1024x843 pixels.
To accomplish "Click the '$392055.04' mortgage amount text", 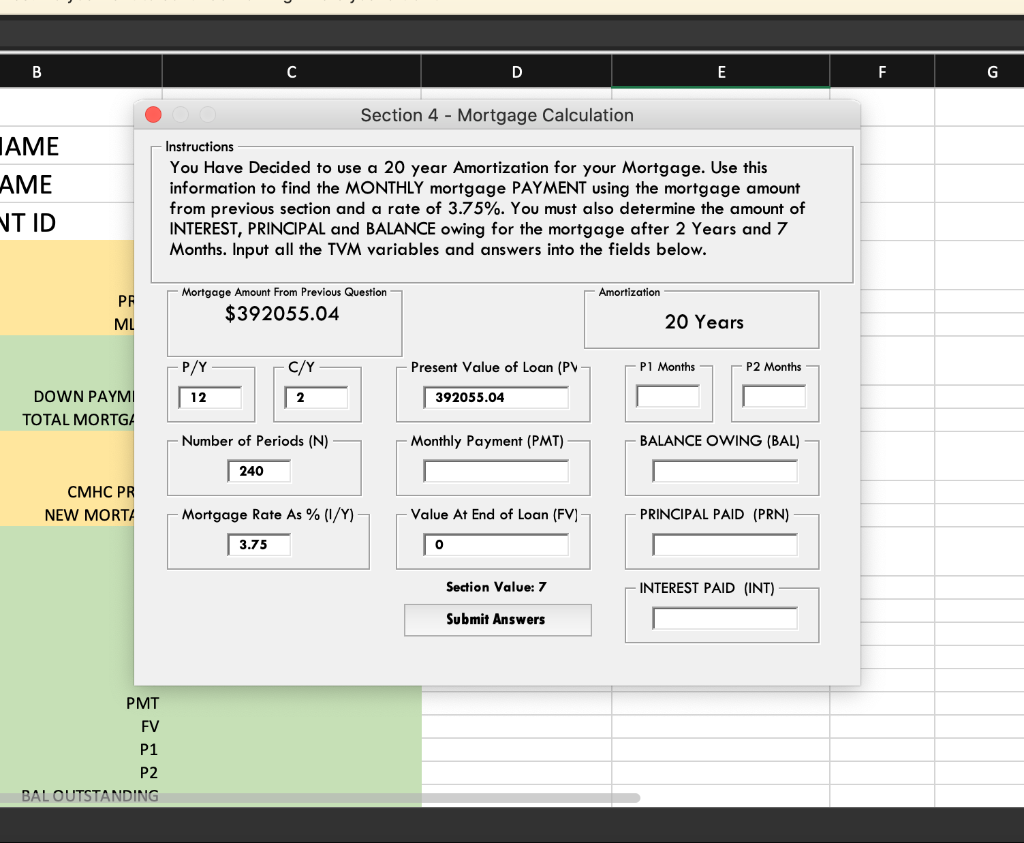I will click(282, 314).
